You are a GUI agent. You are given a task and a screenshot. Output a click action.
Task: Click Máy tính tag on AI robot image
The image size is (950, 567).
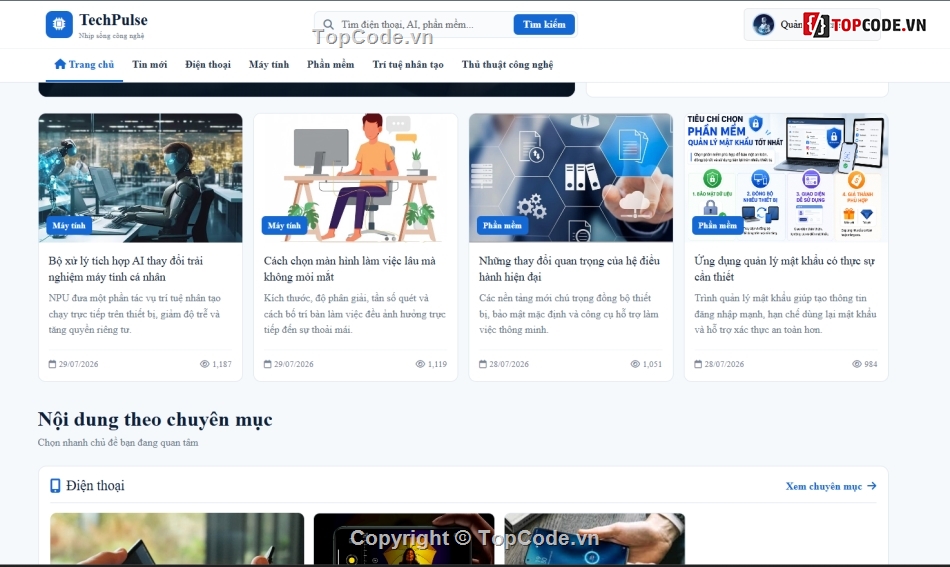pos(69,225)
